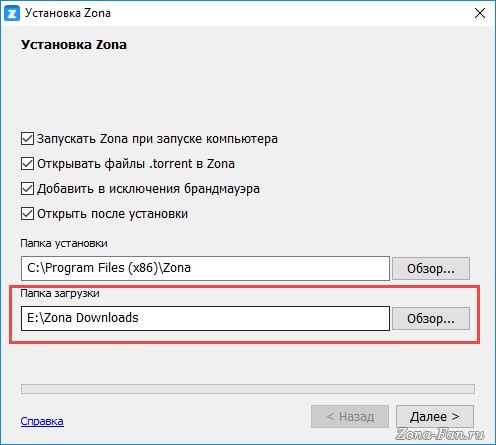Viewport: 496px width, 445px height.
Task: Click the install folder path field
Action: coord(205,268)
